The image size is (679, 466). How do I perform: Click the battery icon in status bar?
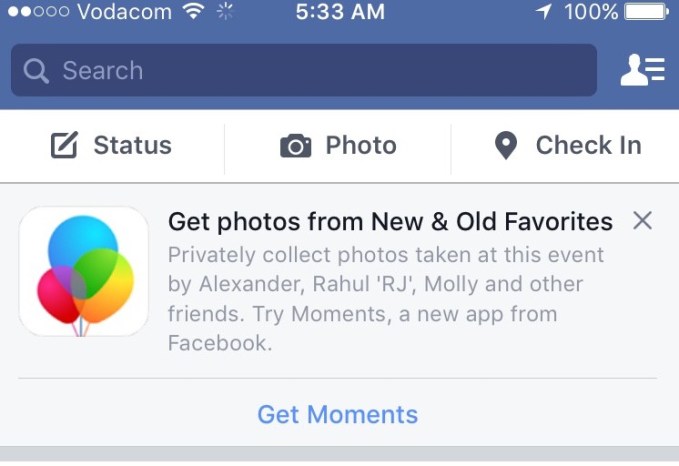pyautogui.click(x=647, y=13)
